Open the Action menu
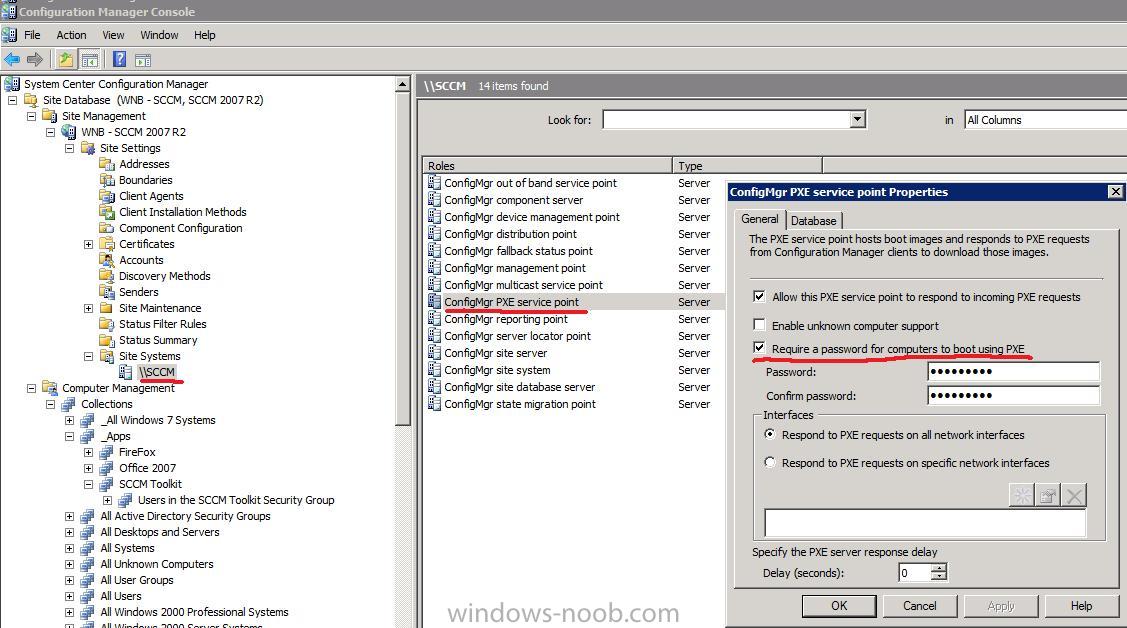Viewport: 1127px width, 628px height. pos(71,35)
